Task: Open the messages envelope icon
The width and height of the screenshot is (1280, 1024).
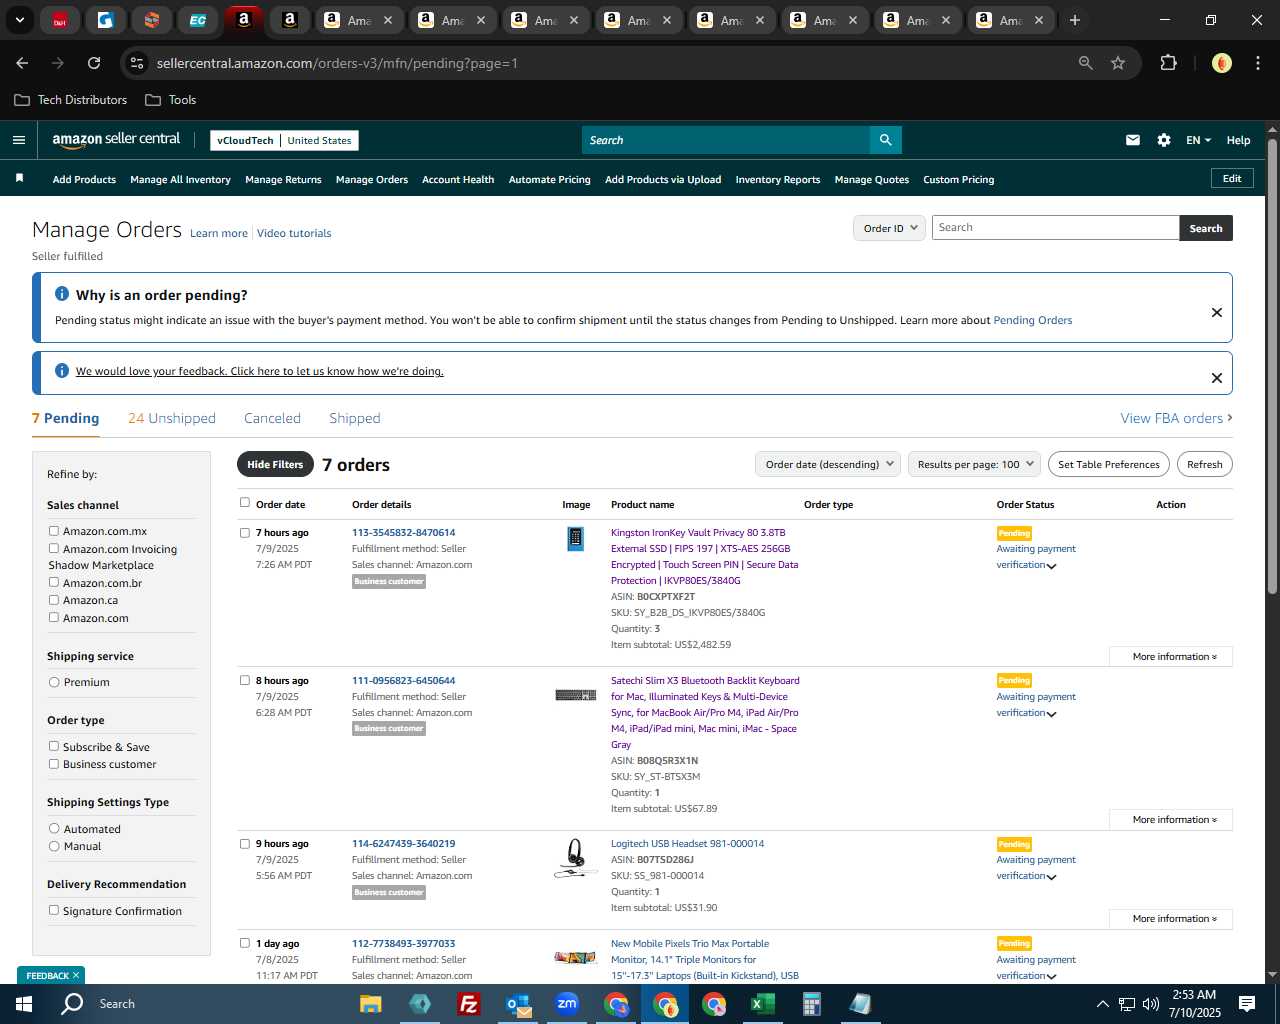Action: point(1133,140)
